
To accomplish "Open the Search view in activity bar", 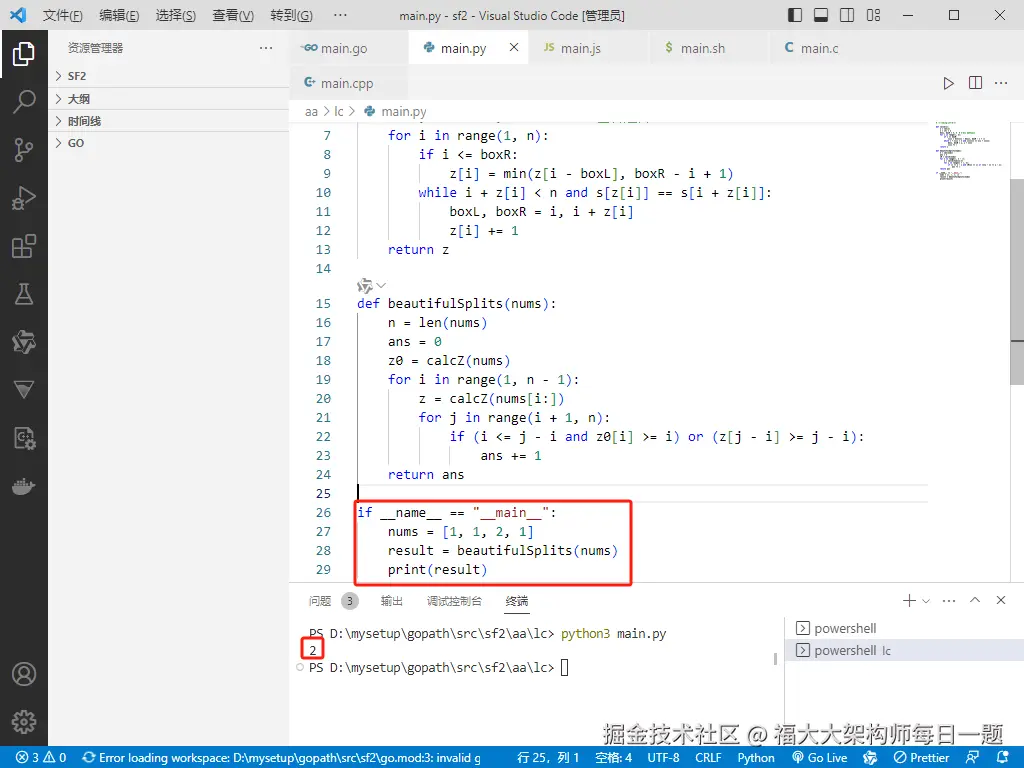I will [24, 102].
